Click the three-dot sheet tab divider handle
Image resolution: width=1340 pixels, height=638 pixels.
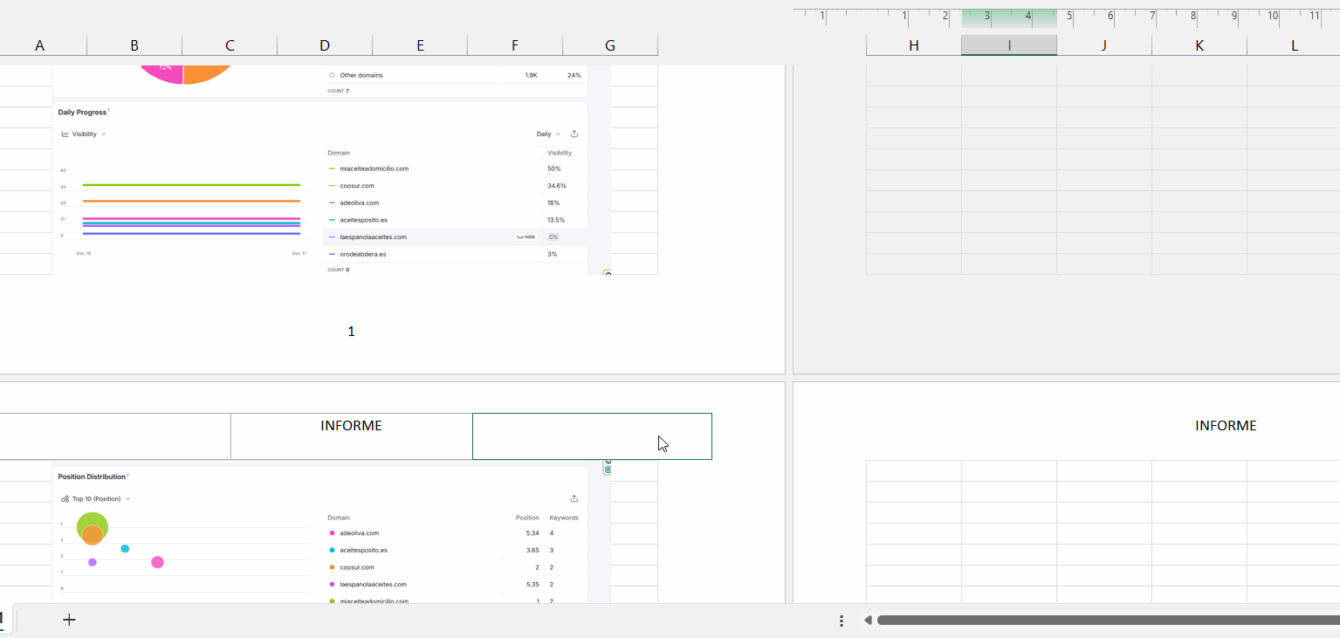point(841,620)
